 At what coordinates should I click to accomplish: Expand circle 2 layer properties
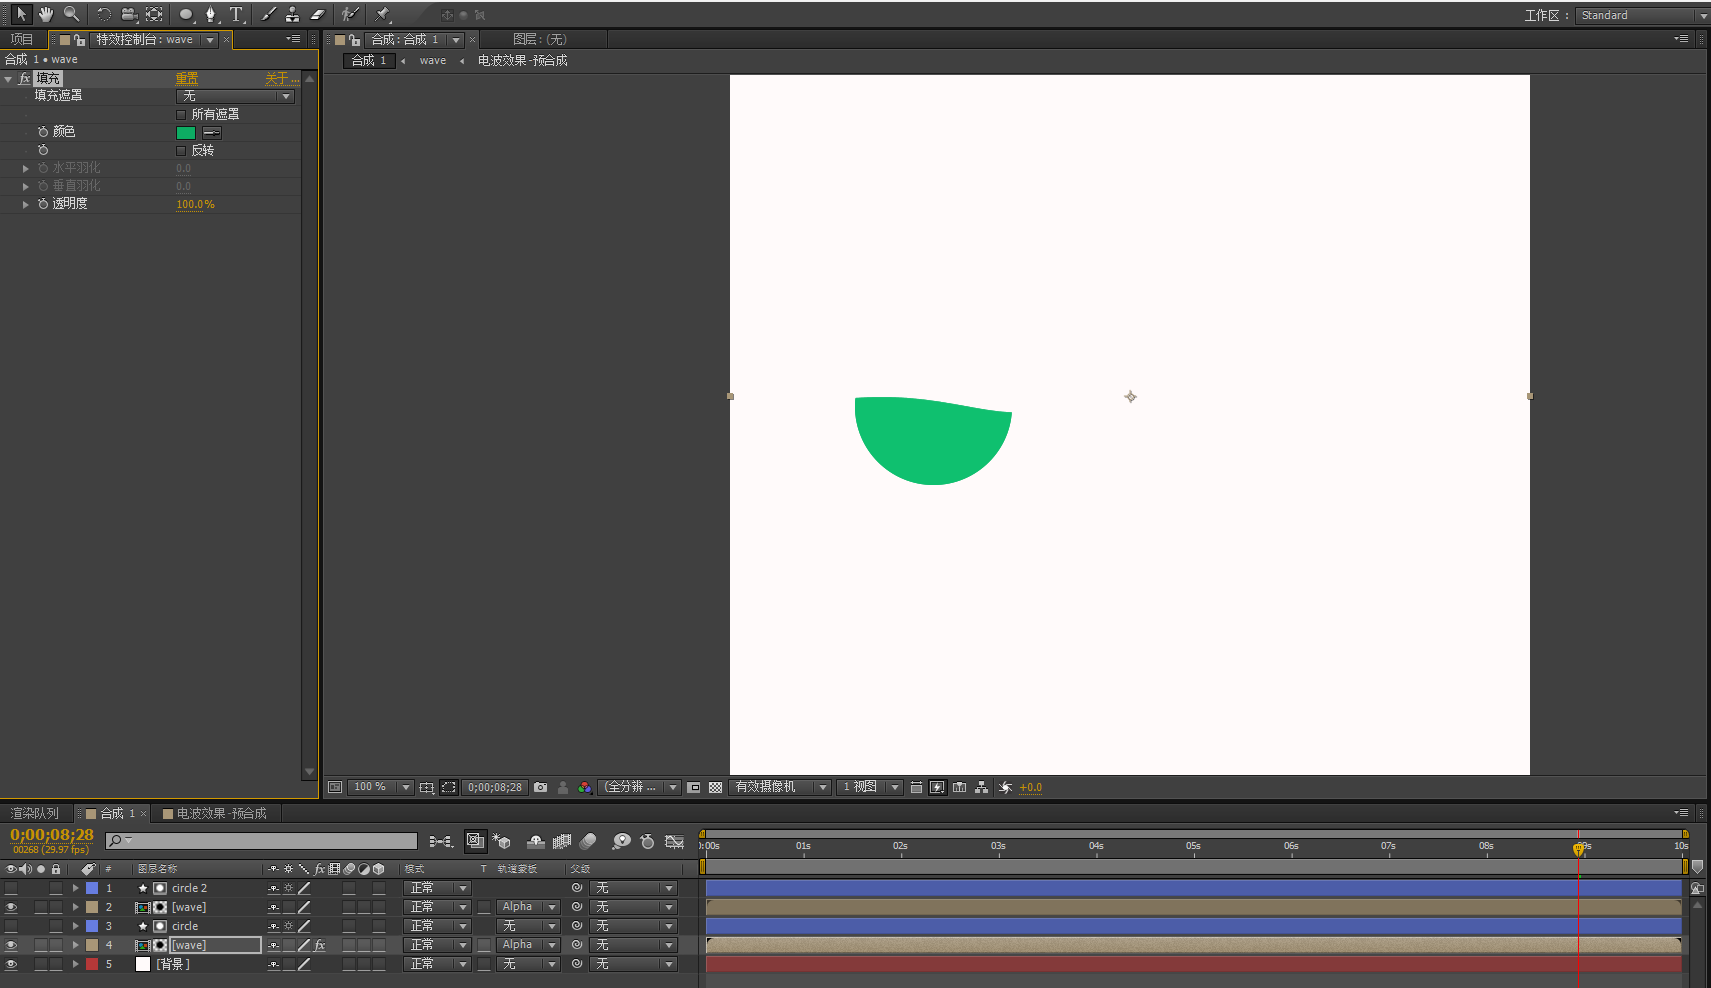(75, 888)
